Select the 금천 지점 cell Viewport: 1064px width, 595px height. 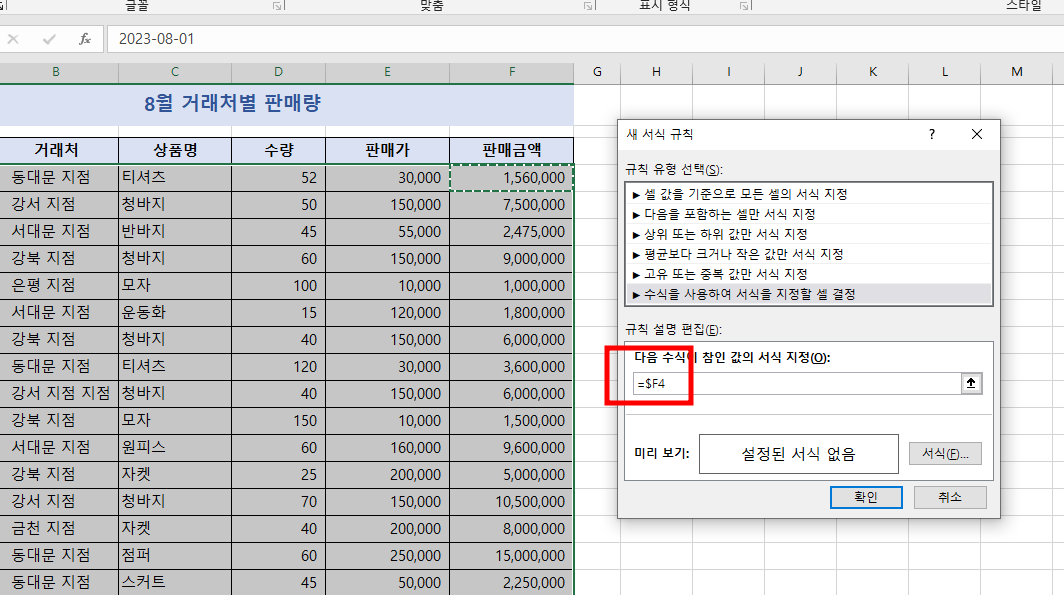click(59, 529)
